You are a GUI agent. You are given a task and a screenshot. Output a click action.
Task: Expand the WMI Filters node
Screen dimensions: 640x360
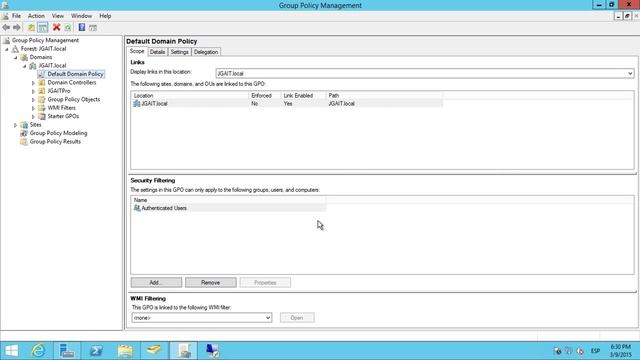click(33, 108)
